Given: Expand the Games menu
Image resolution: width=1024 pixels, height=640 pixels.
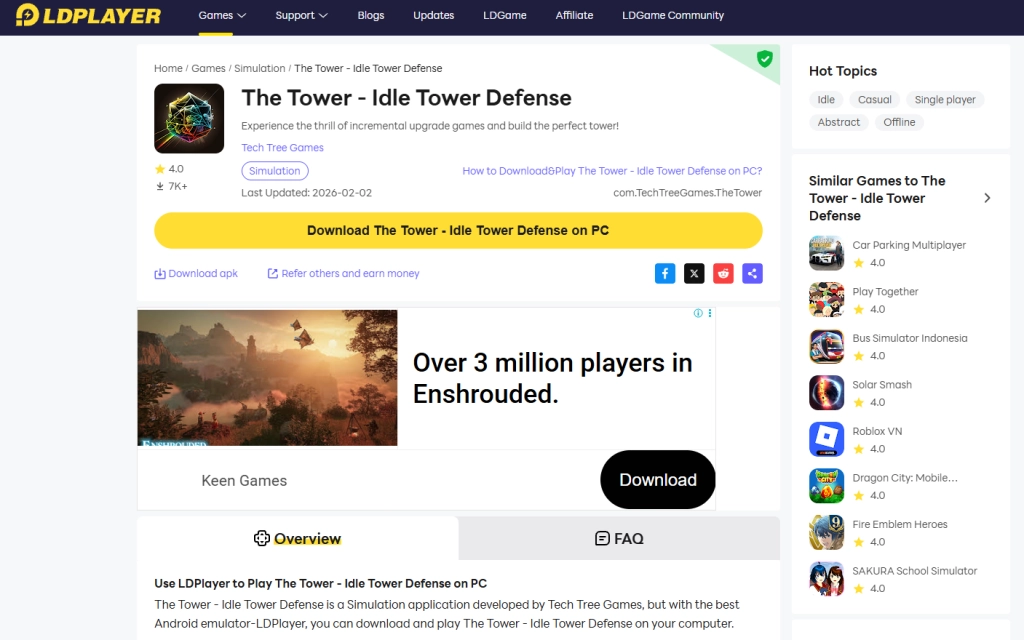Looking at the screenshot, I should pyautogui.click(x=220, y=16).
